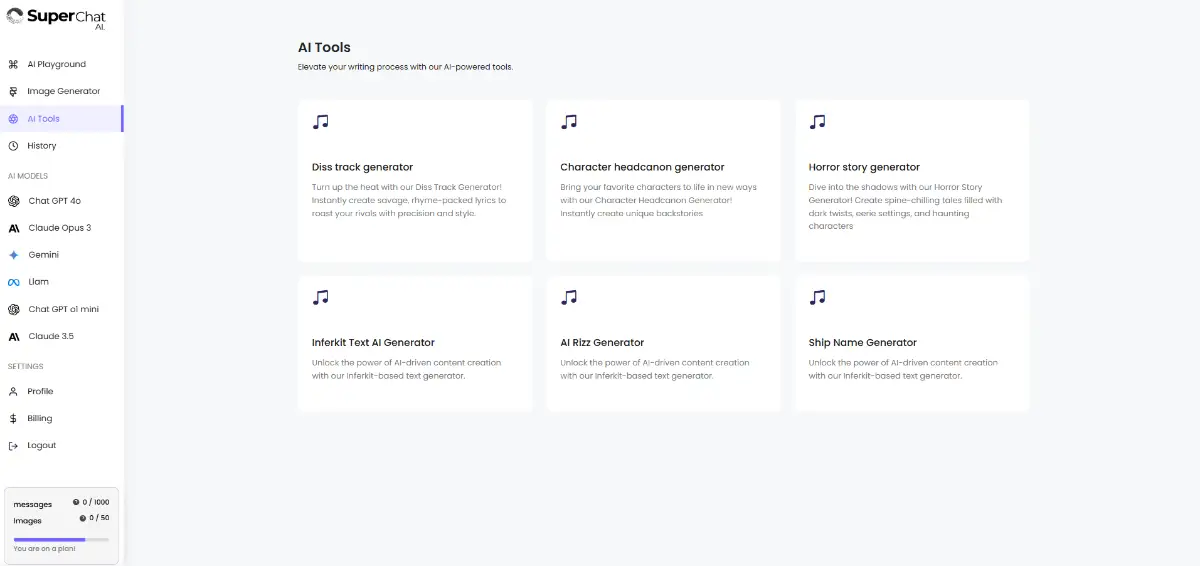
Task: Select the Claude Opus 3 model icon
Action: coord(14,228)
